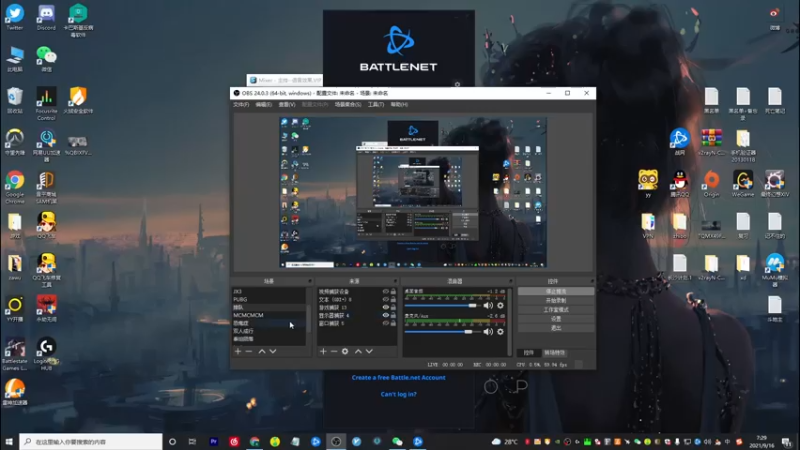The height and width of the screenshot is (450, 800).
Task: Toggle visibility of window capture 5 source
Action: 386,323
